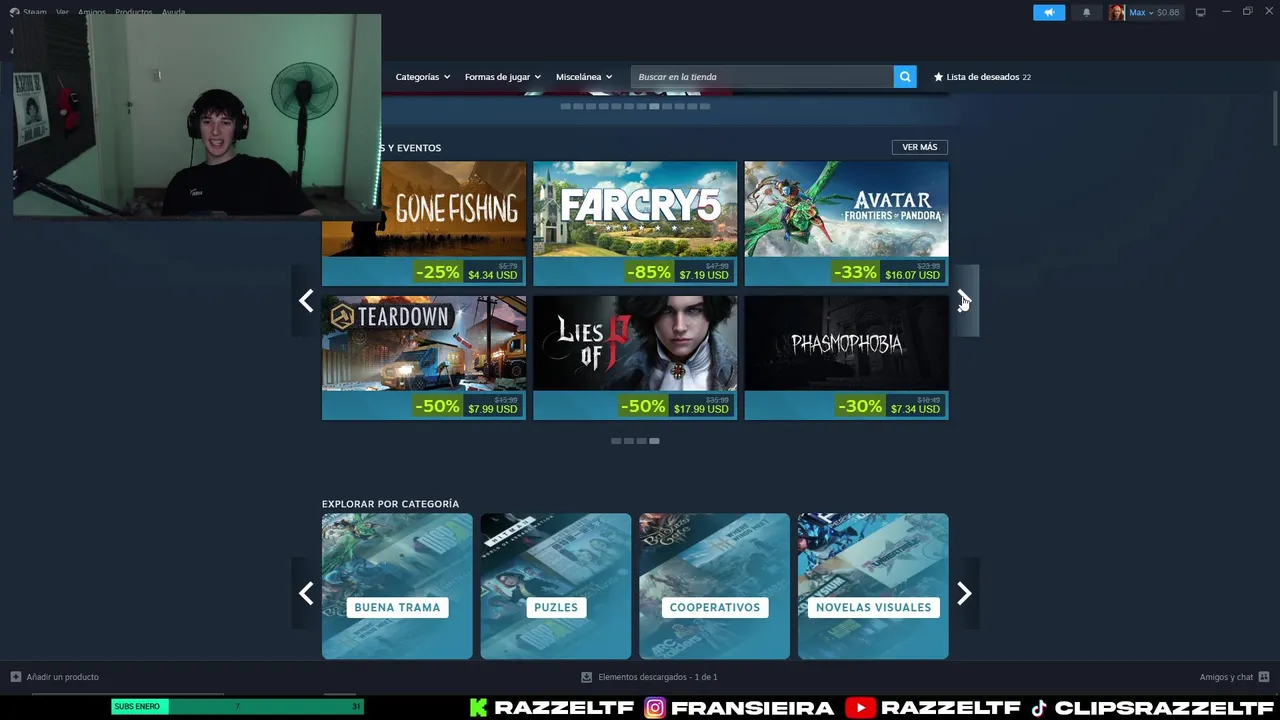Click in the Buscar en la tienda field
This screenshot has height=720, width=1280.
[x=762, y=77]
